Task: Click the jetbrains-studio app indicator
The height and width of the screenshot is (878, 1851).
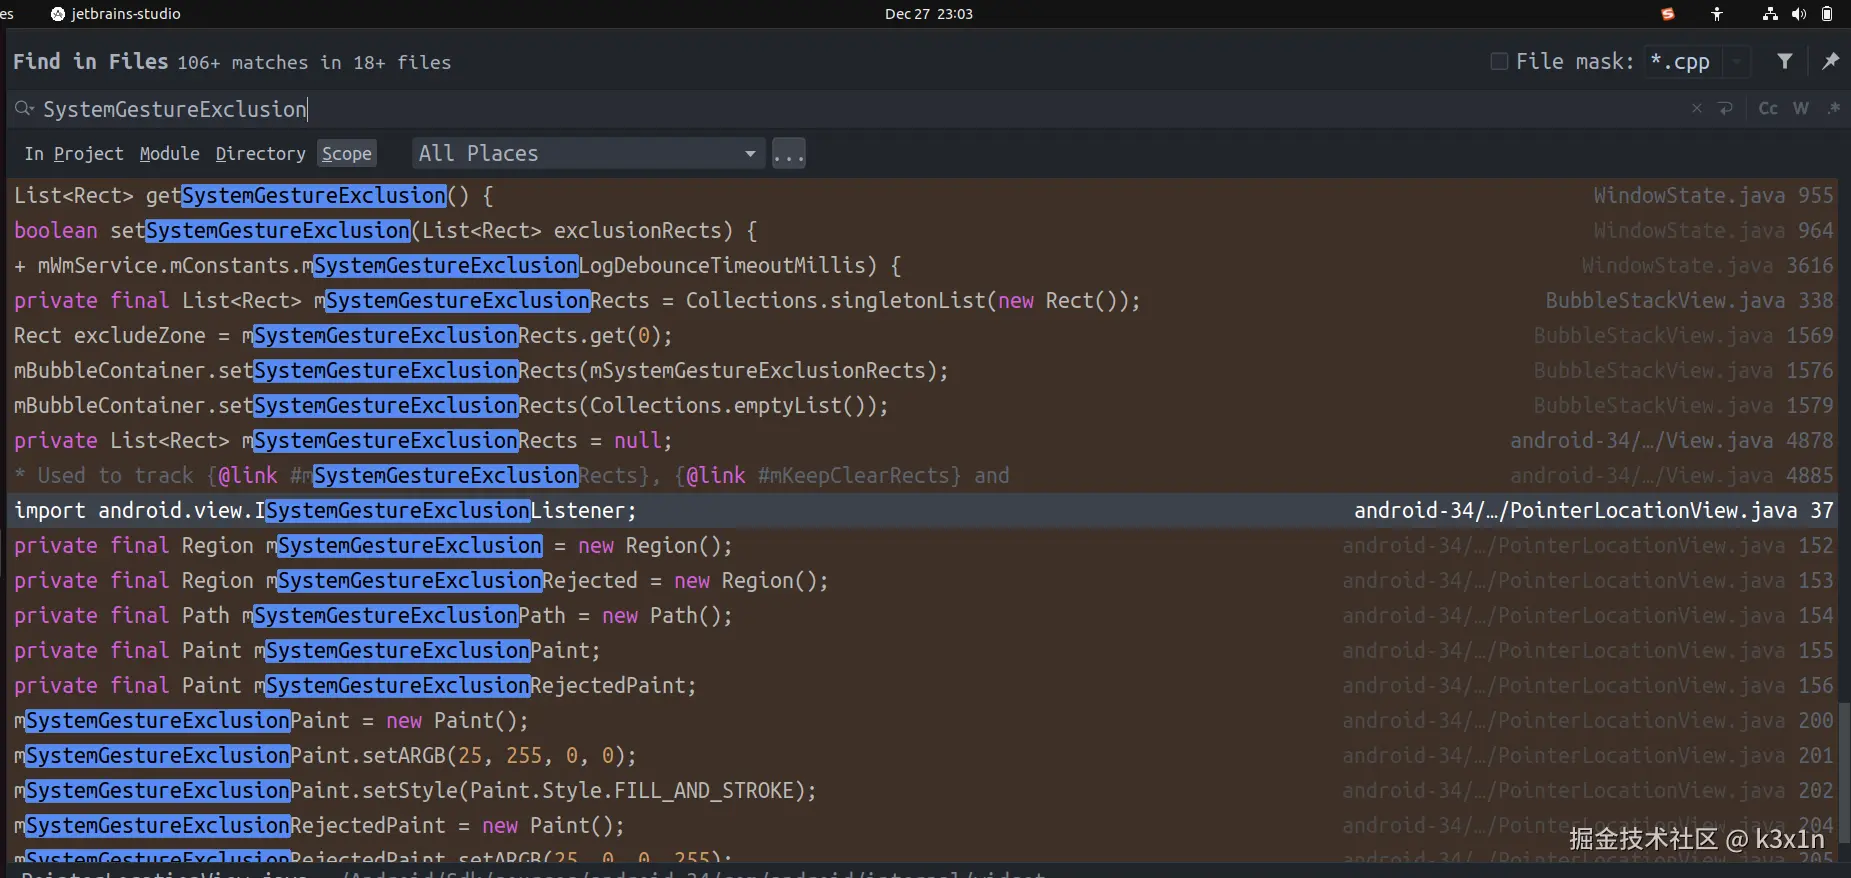Action: (115, 14)
